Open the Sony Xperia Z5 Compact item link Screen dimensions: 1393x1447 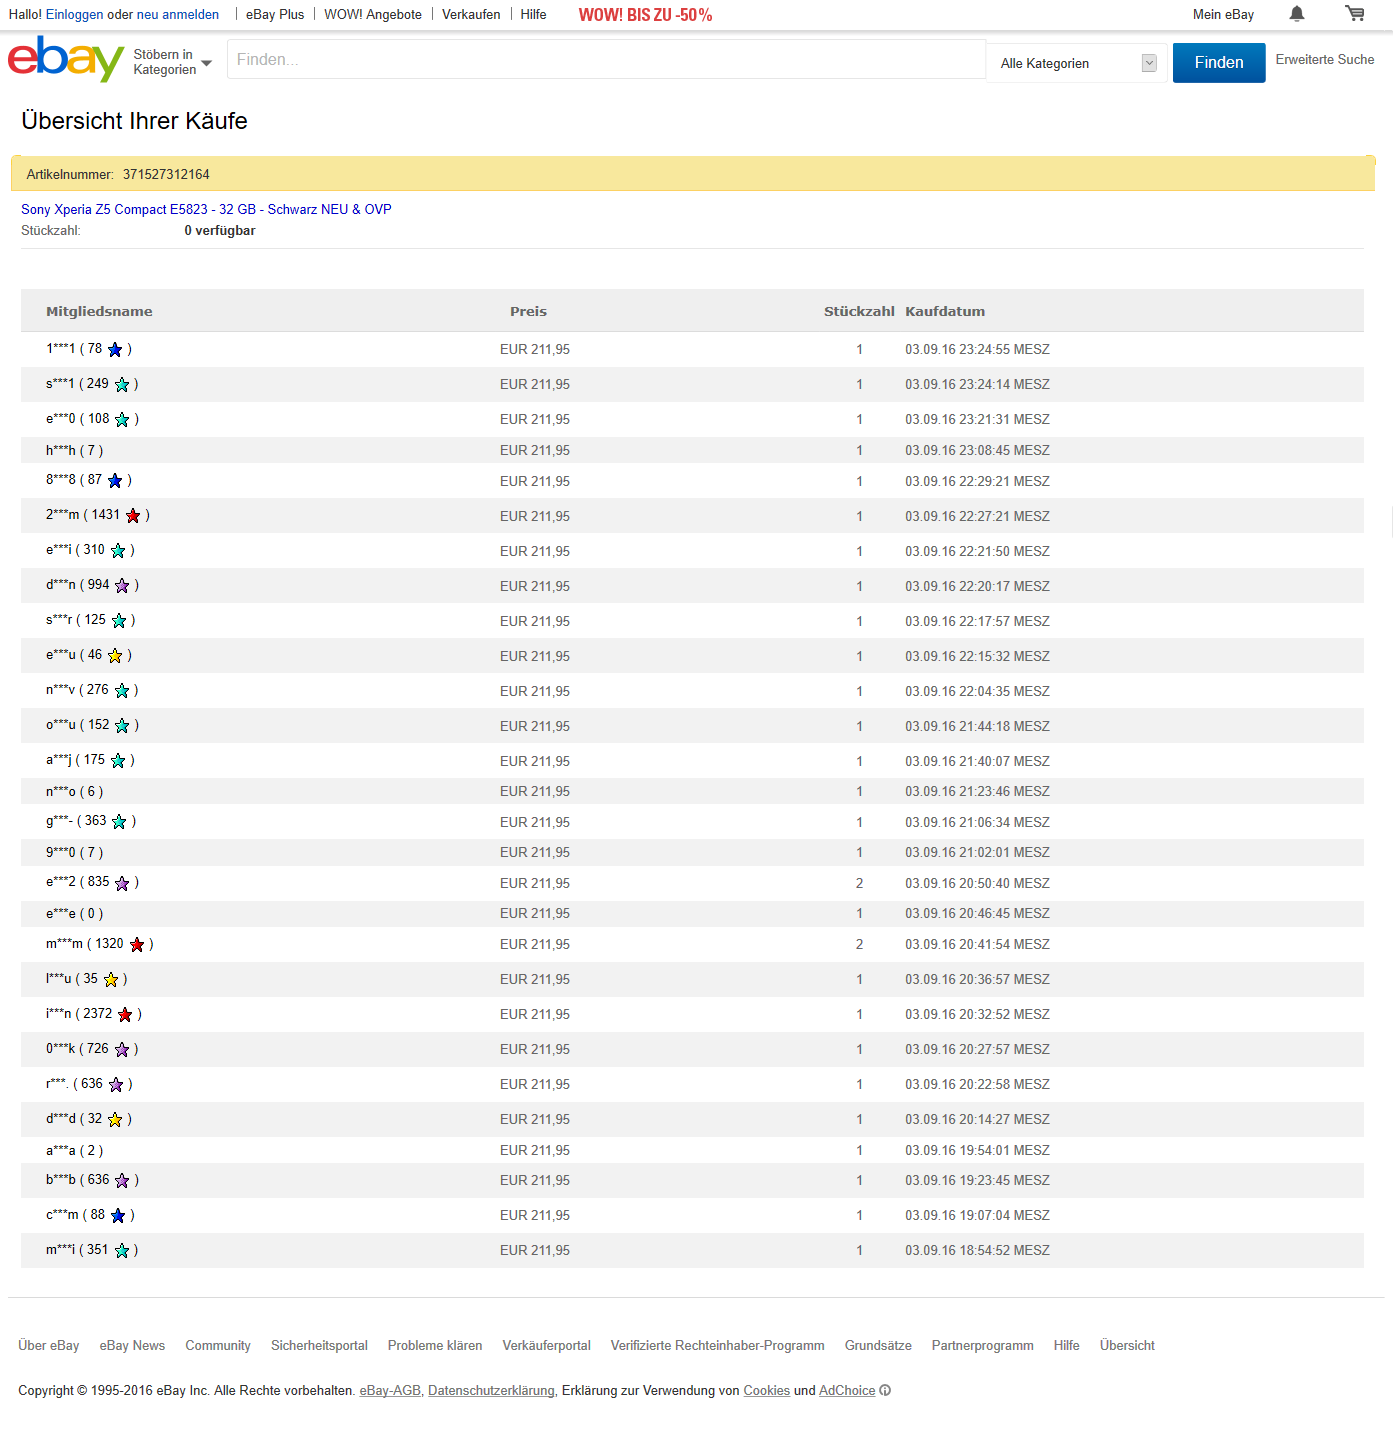tap(206, 209)
